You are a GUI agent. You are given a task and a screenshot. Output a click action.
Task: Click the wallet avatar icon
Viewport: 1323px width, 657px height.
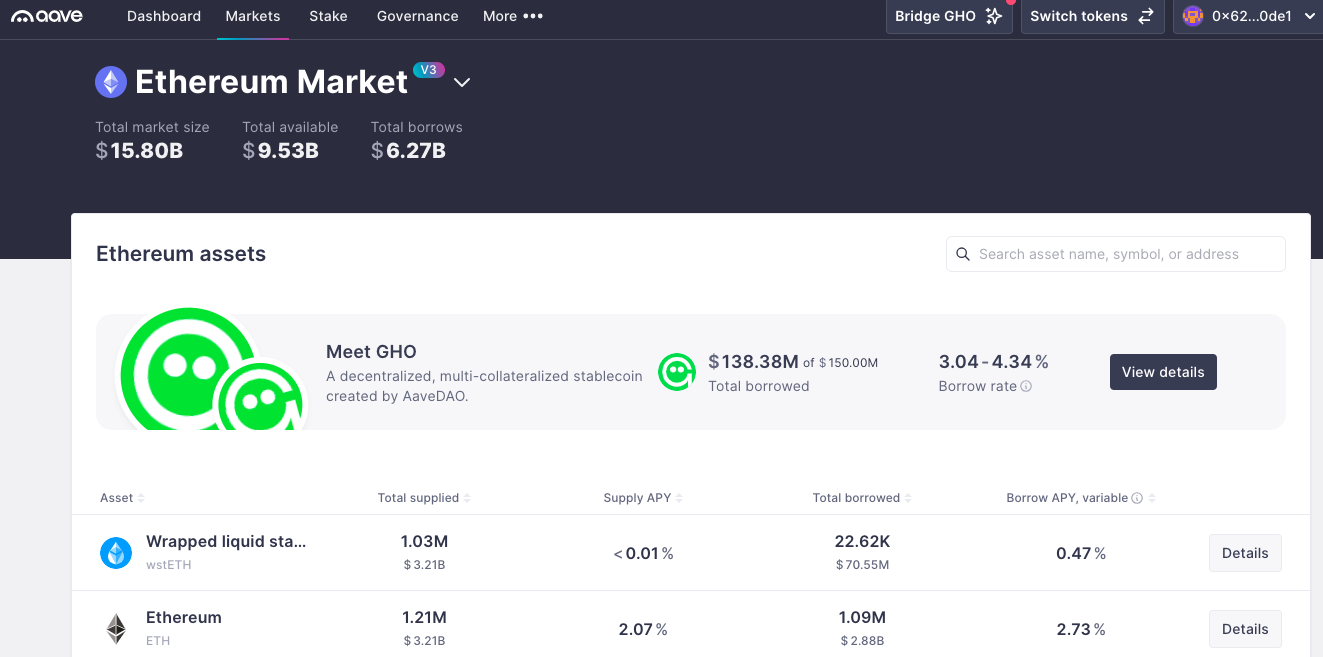(x=1193, y=16)
